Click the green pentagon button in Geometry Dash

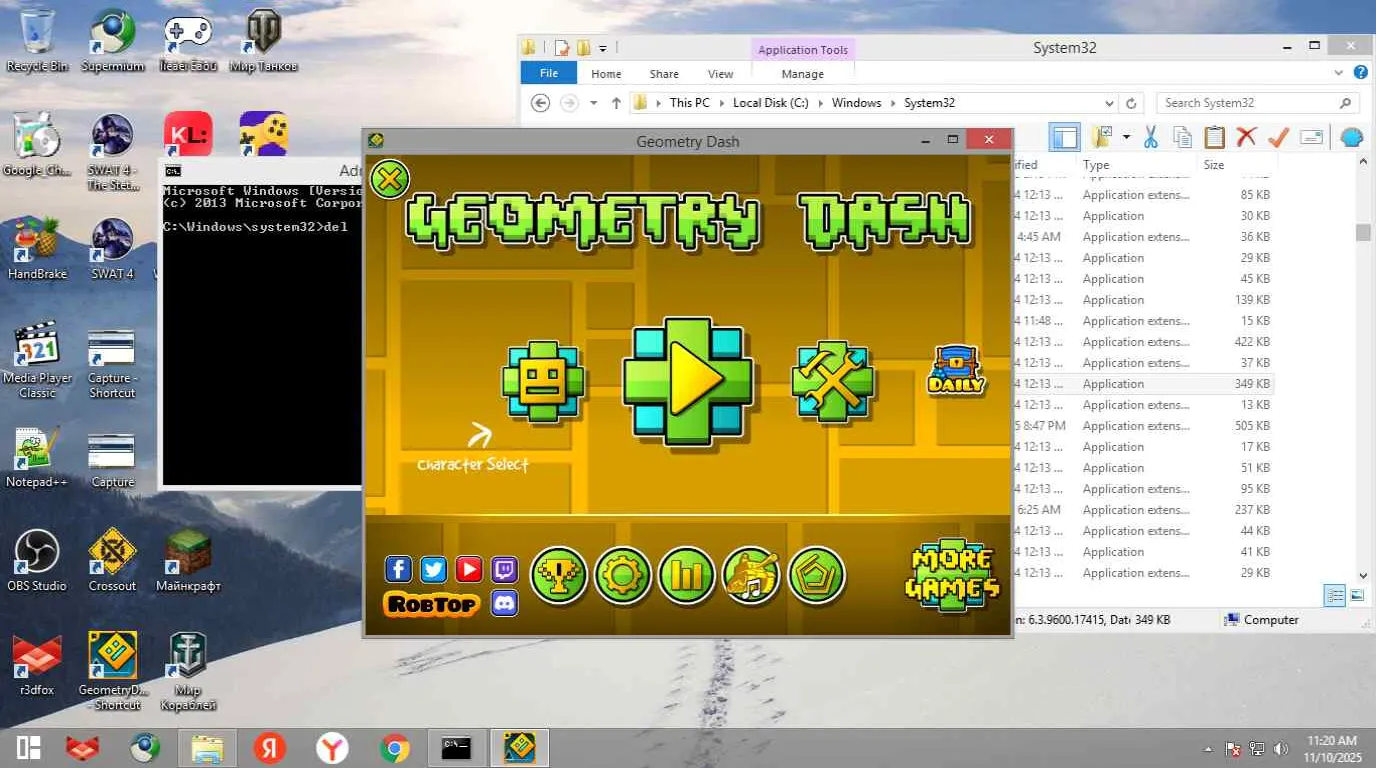pyautogui.click(x=817, y=576)
